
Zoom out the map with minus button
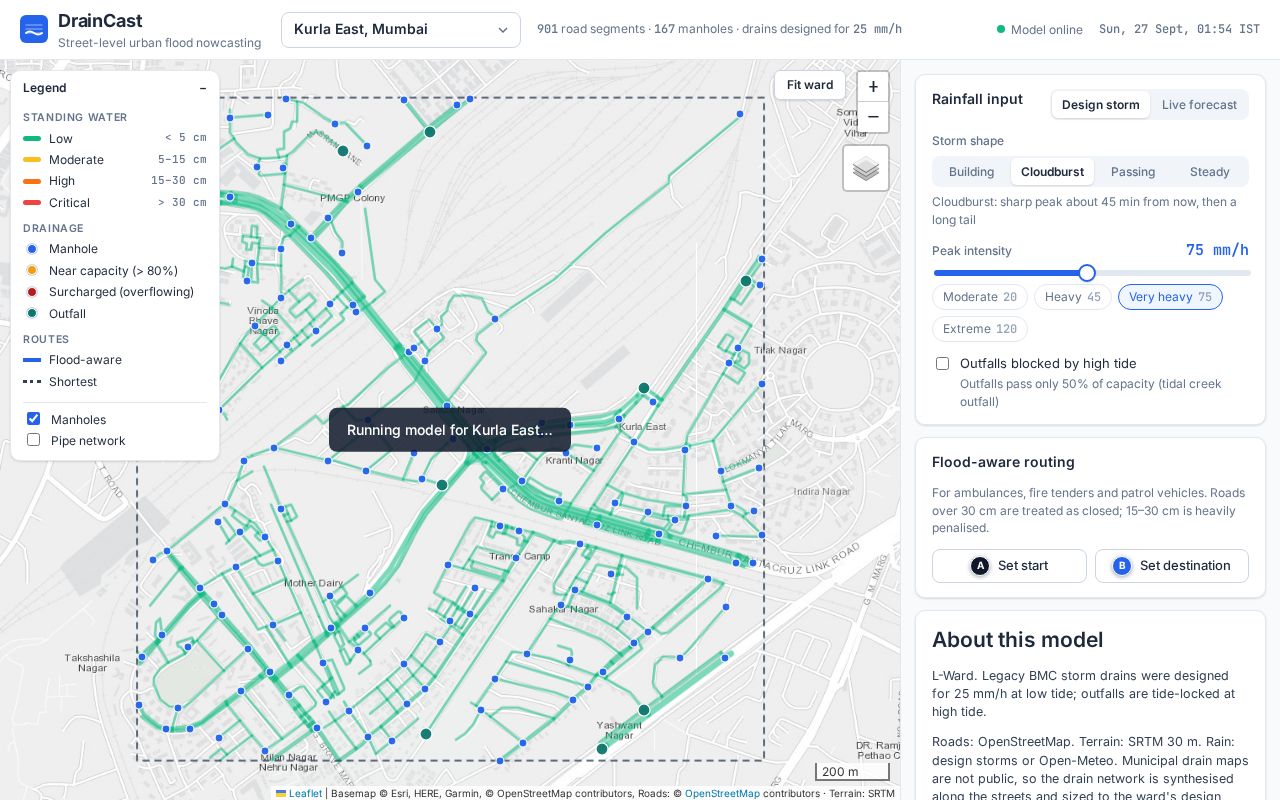[873, 117]
